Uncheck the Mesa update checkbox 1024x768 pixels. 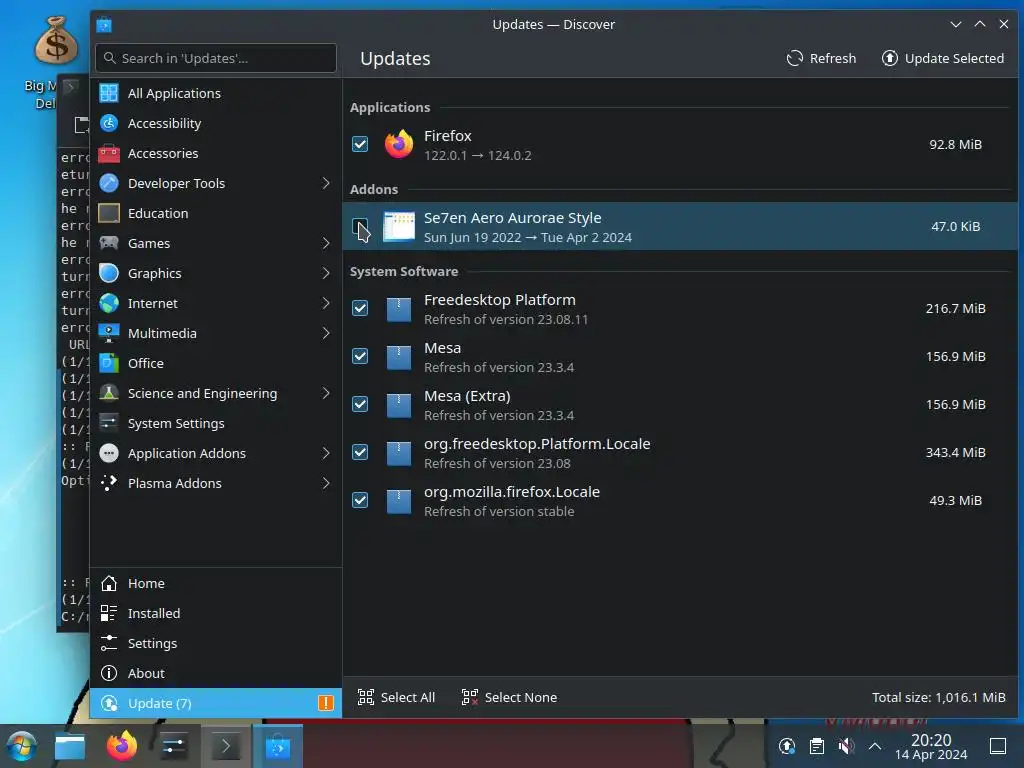point(360,357)
